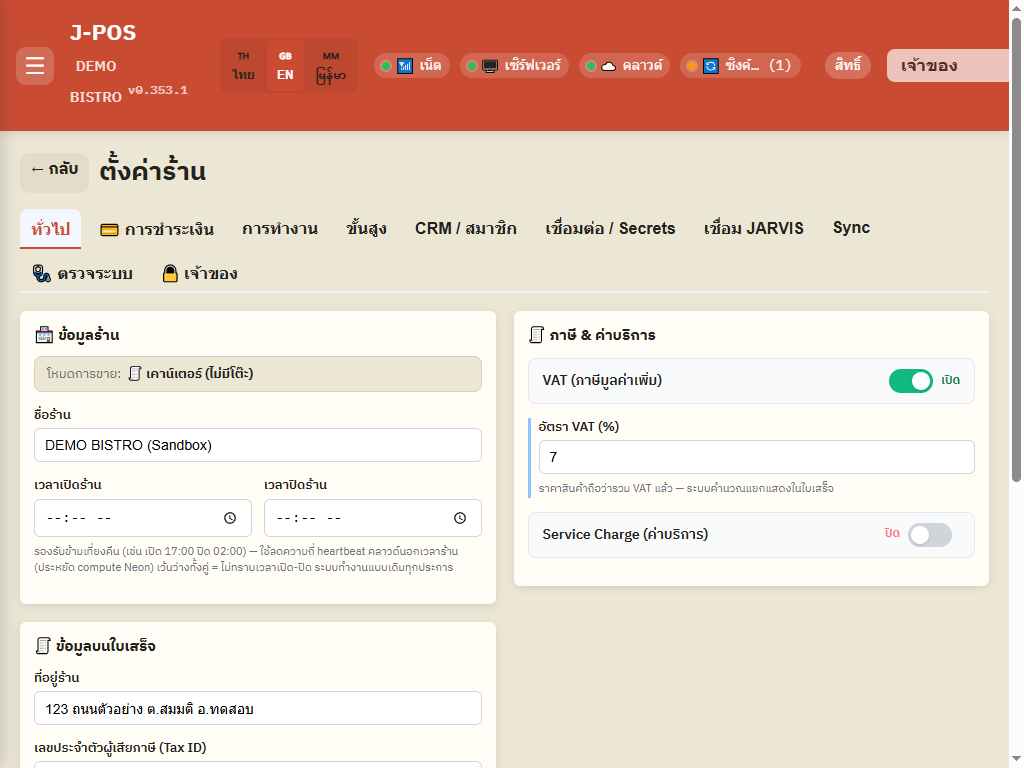Click the J-POS logo text
This screenshot has width=1024, height=768.
pyautogui.click(x=103, y=33)
